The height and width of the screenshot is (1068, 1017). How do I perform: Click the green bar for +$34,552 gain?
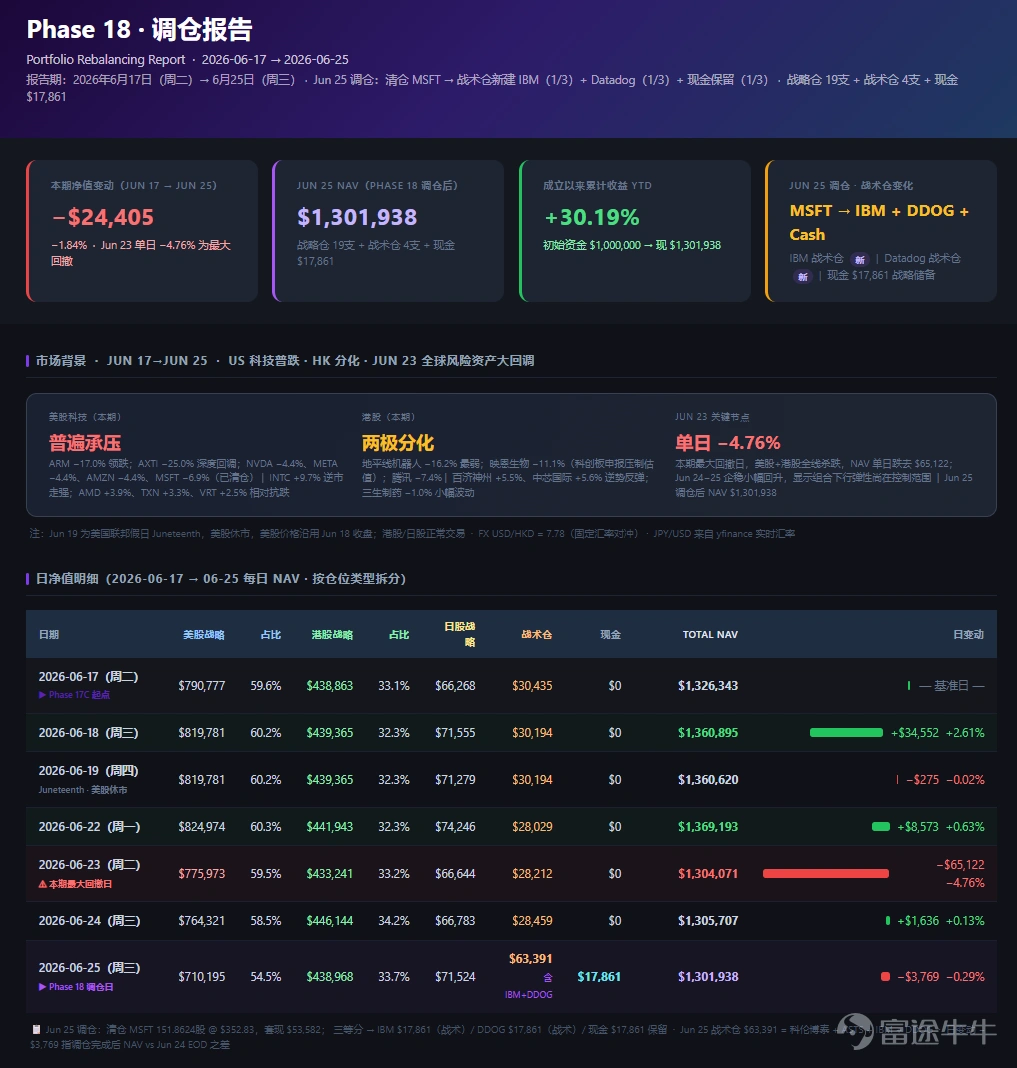(x=846, y=733)
